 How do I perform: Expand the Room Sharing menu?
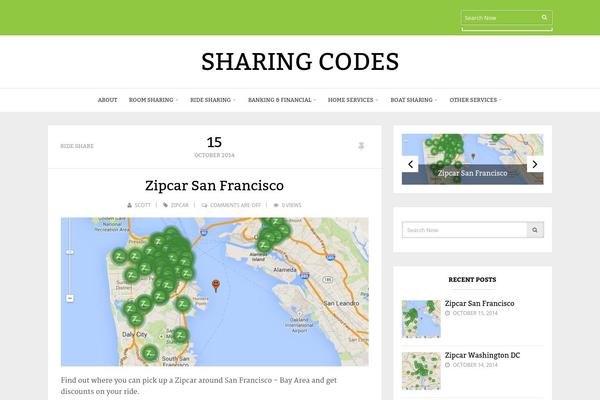(x=153, y=100)
